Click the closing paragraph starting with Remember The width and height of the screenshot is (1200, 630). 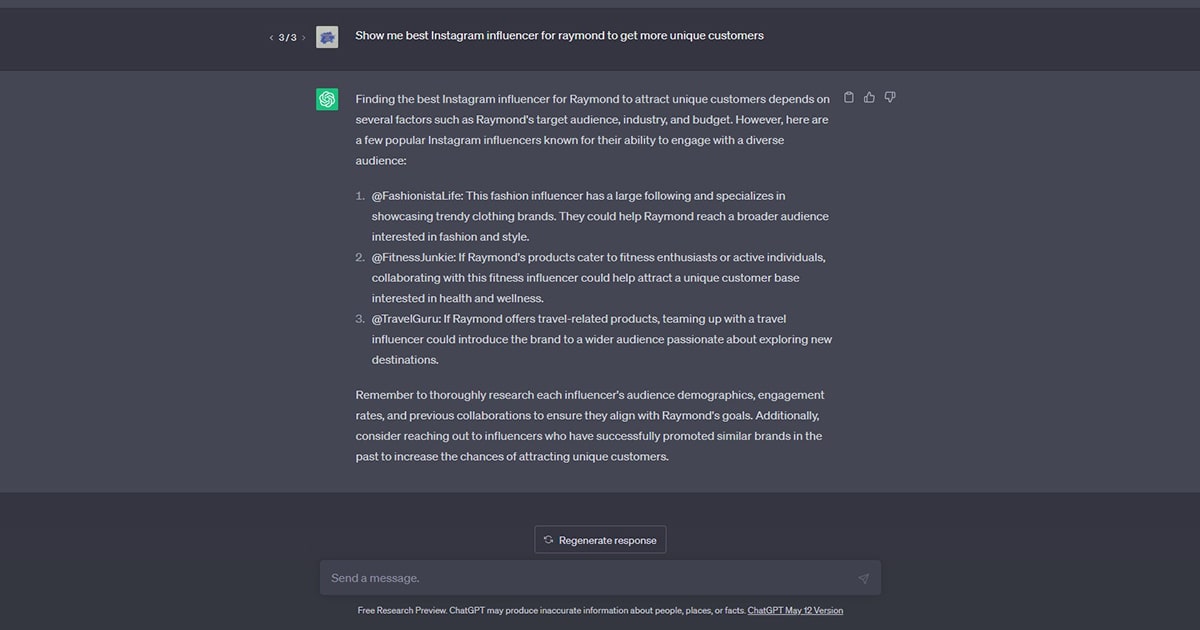(x=590, y=426)
